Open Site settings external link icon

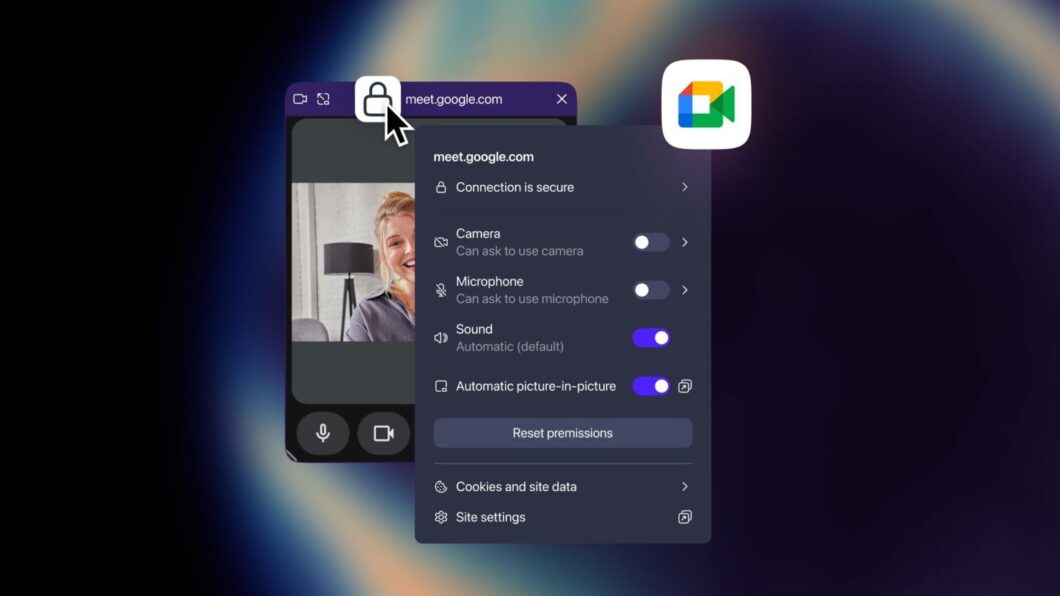tap(685, 517)
